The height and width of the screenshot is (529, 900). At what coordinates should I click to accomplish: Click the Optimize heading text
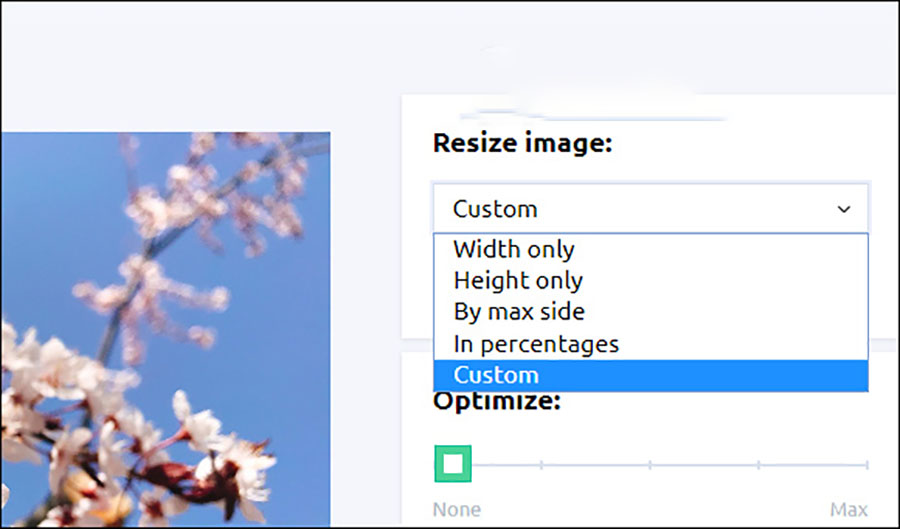(x=497, y=402)
